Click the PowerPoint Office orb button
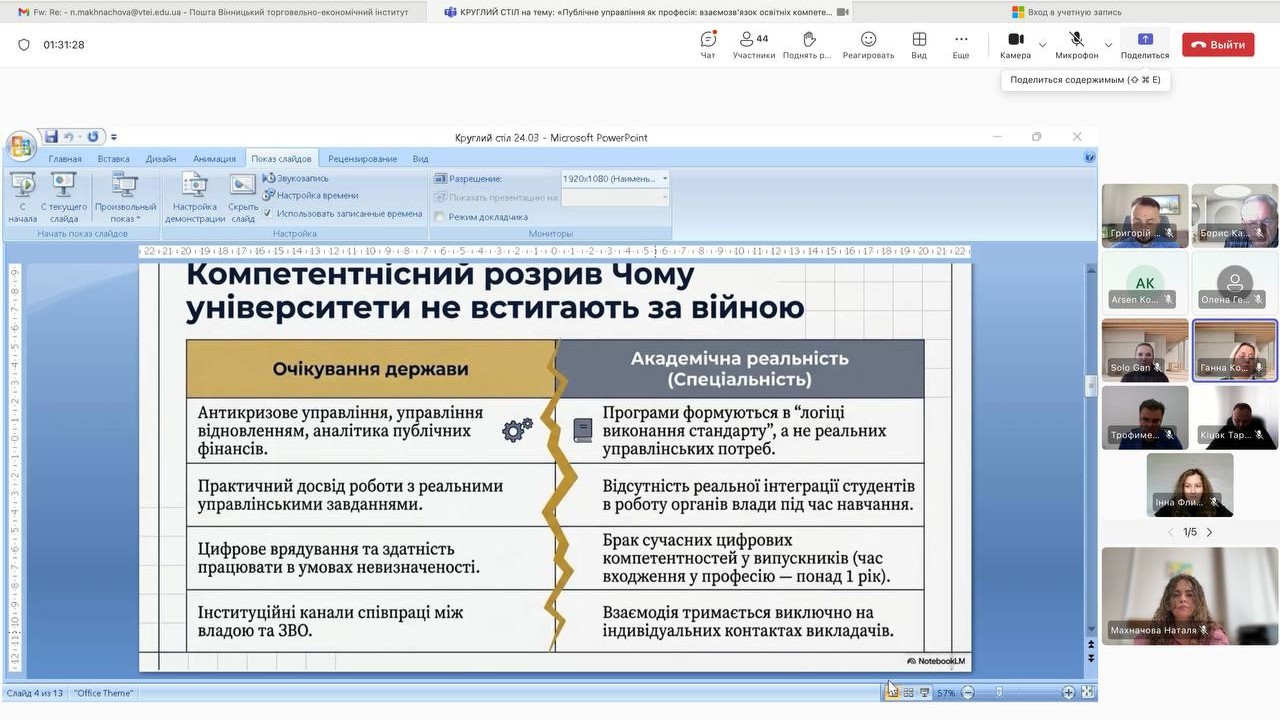This screenshot has height=720, width=1280. click(x=20, y=146)
